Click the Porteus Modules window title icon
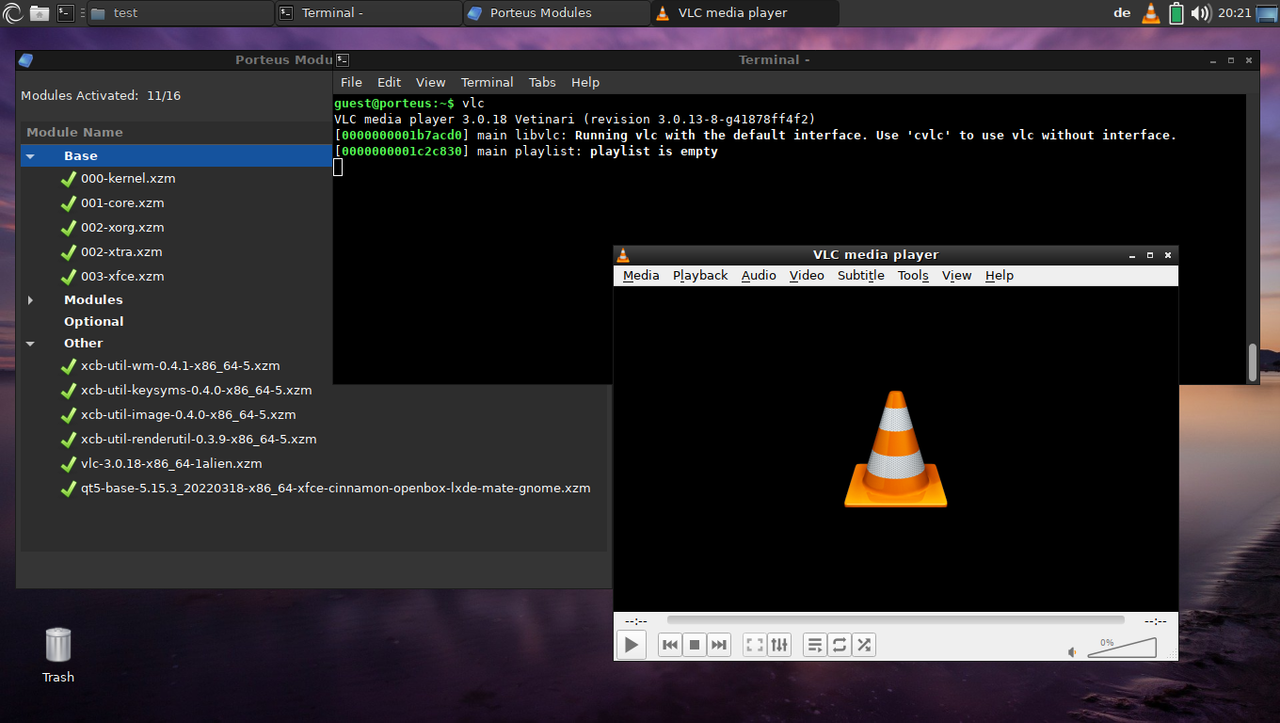This screenshot has height=723, width=1280. 26,60
